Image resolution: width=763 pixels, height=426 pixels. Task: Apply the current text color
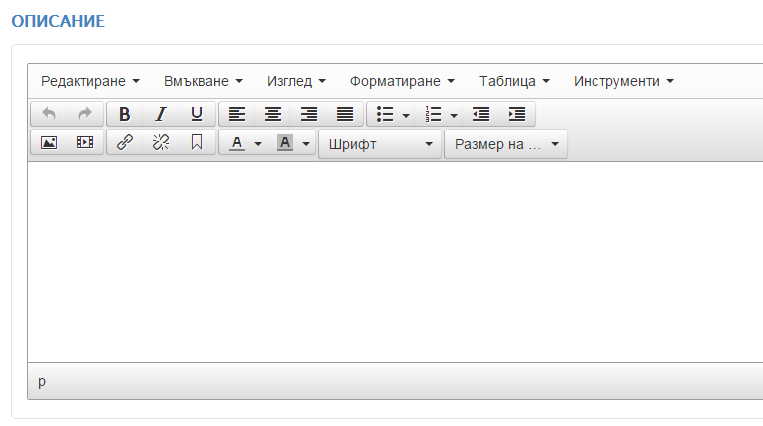coord(237,143)
